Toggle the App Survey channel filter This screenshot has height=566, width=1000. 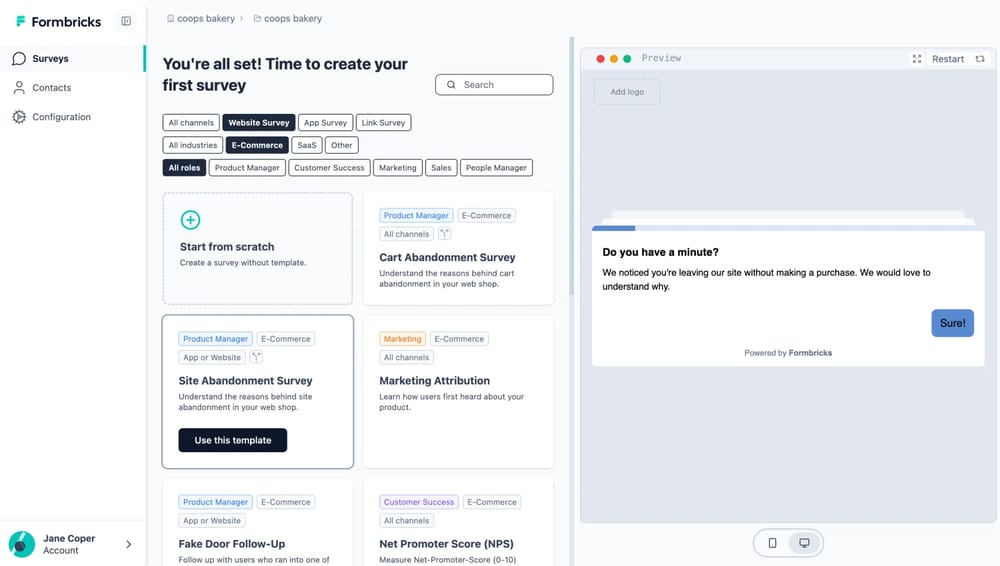pos(325,123)
